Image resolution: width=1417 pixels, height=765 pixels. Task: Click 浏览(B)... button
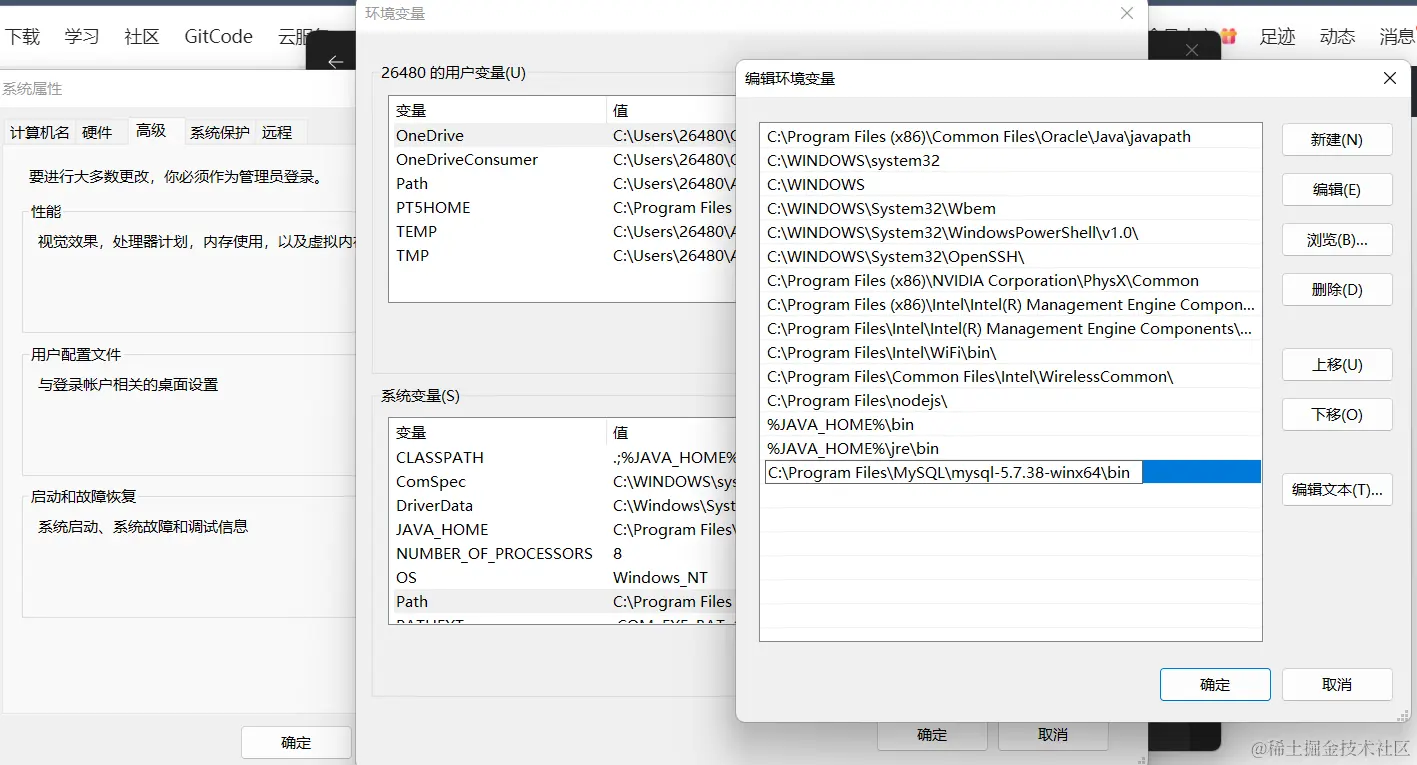[x=1337, y=240]
